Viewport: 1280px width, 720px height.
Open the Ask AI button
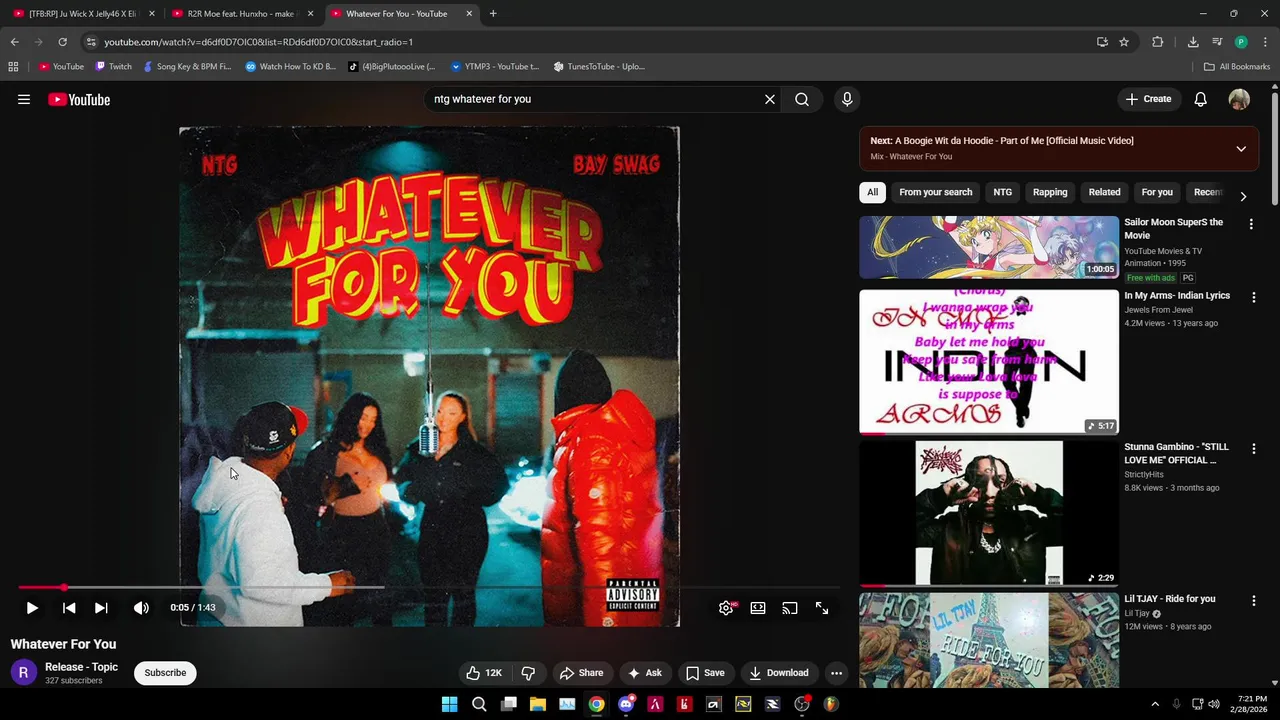[x=645, y=673]
